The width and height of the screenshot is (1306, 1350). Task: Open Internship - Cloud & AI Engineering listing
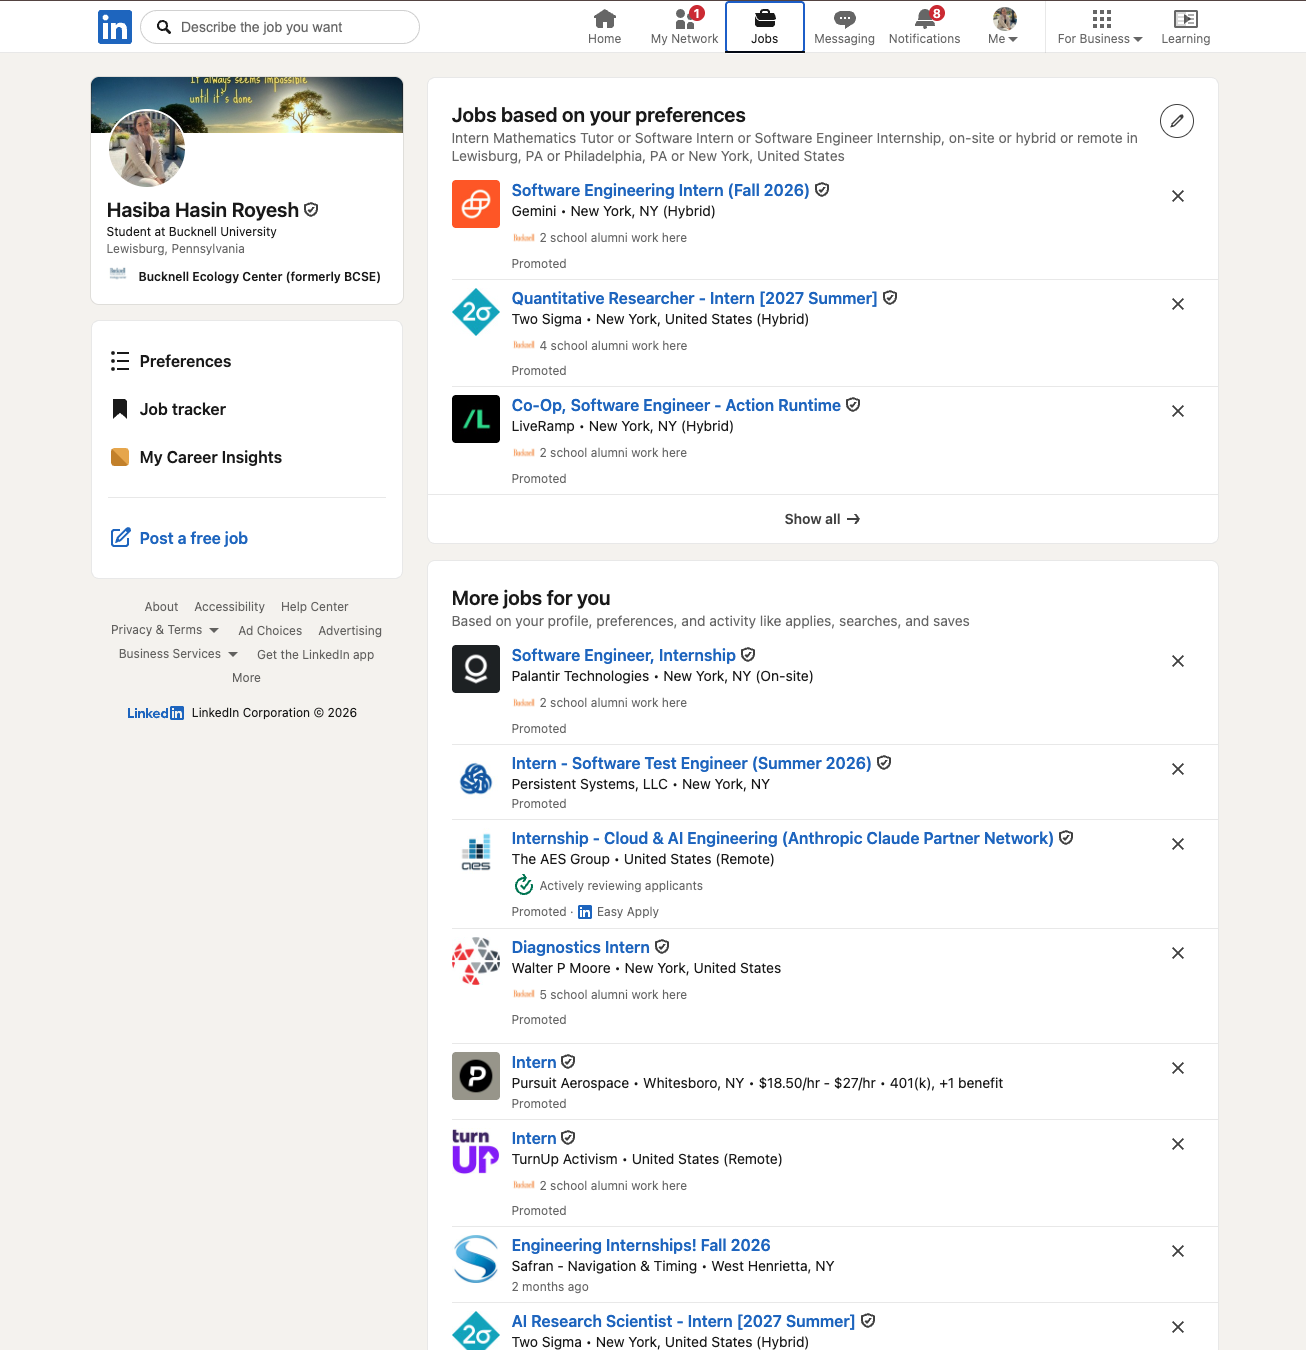click(782, 838)
